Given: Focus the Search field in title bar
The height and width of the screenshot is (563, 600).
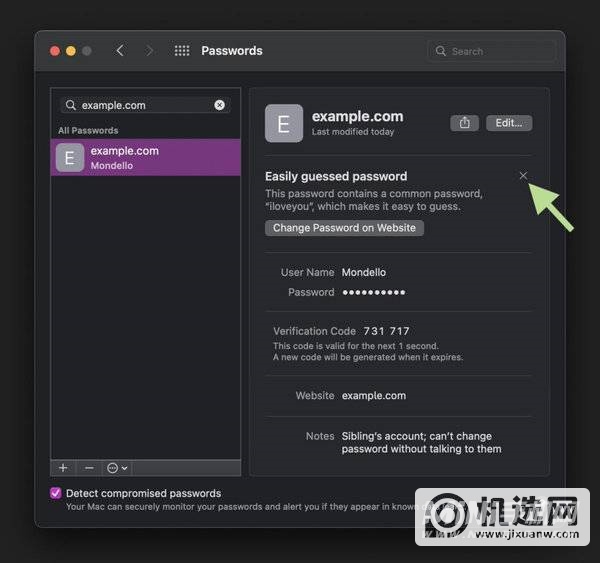Looking at the screenshot, I should 492,51.
